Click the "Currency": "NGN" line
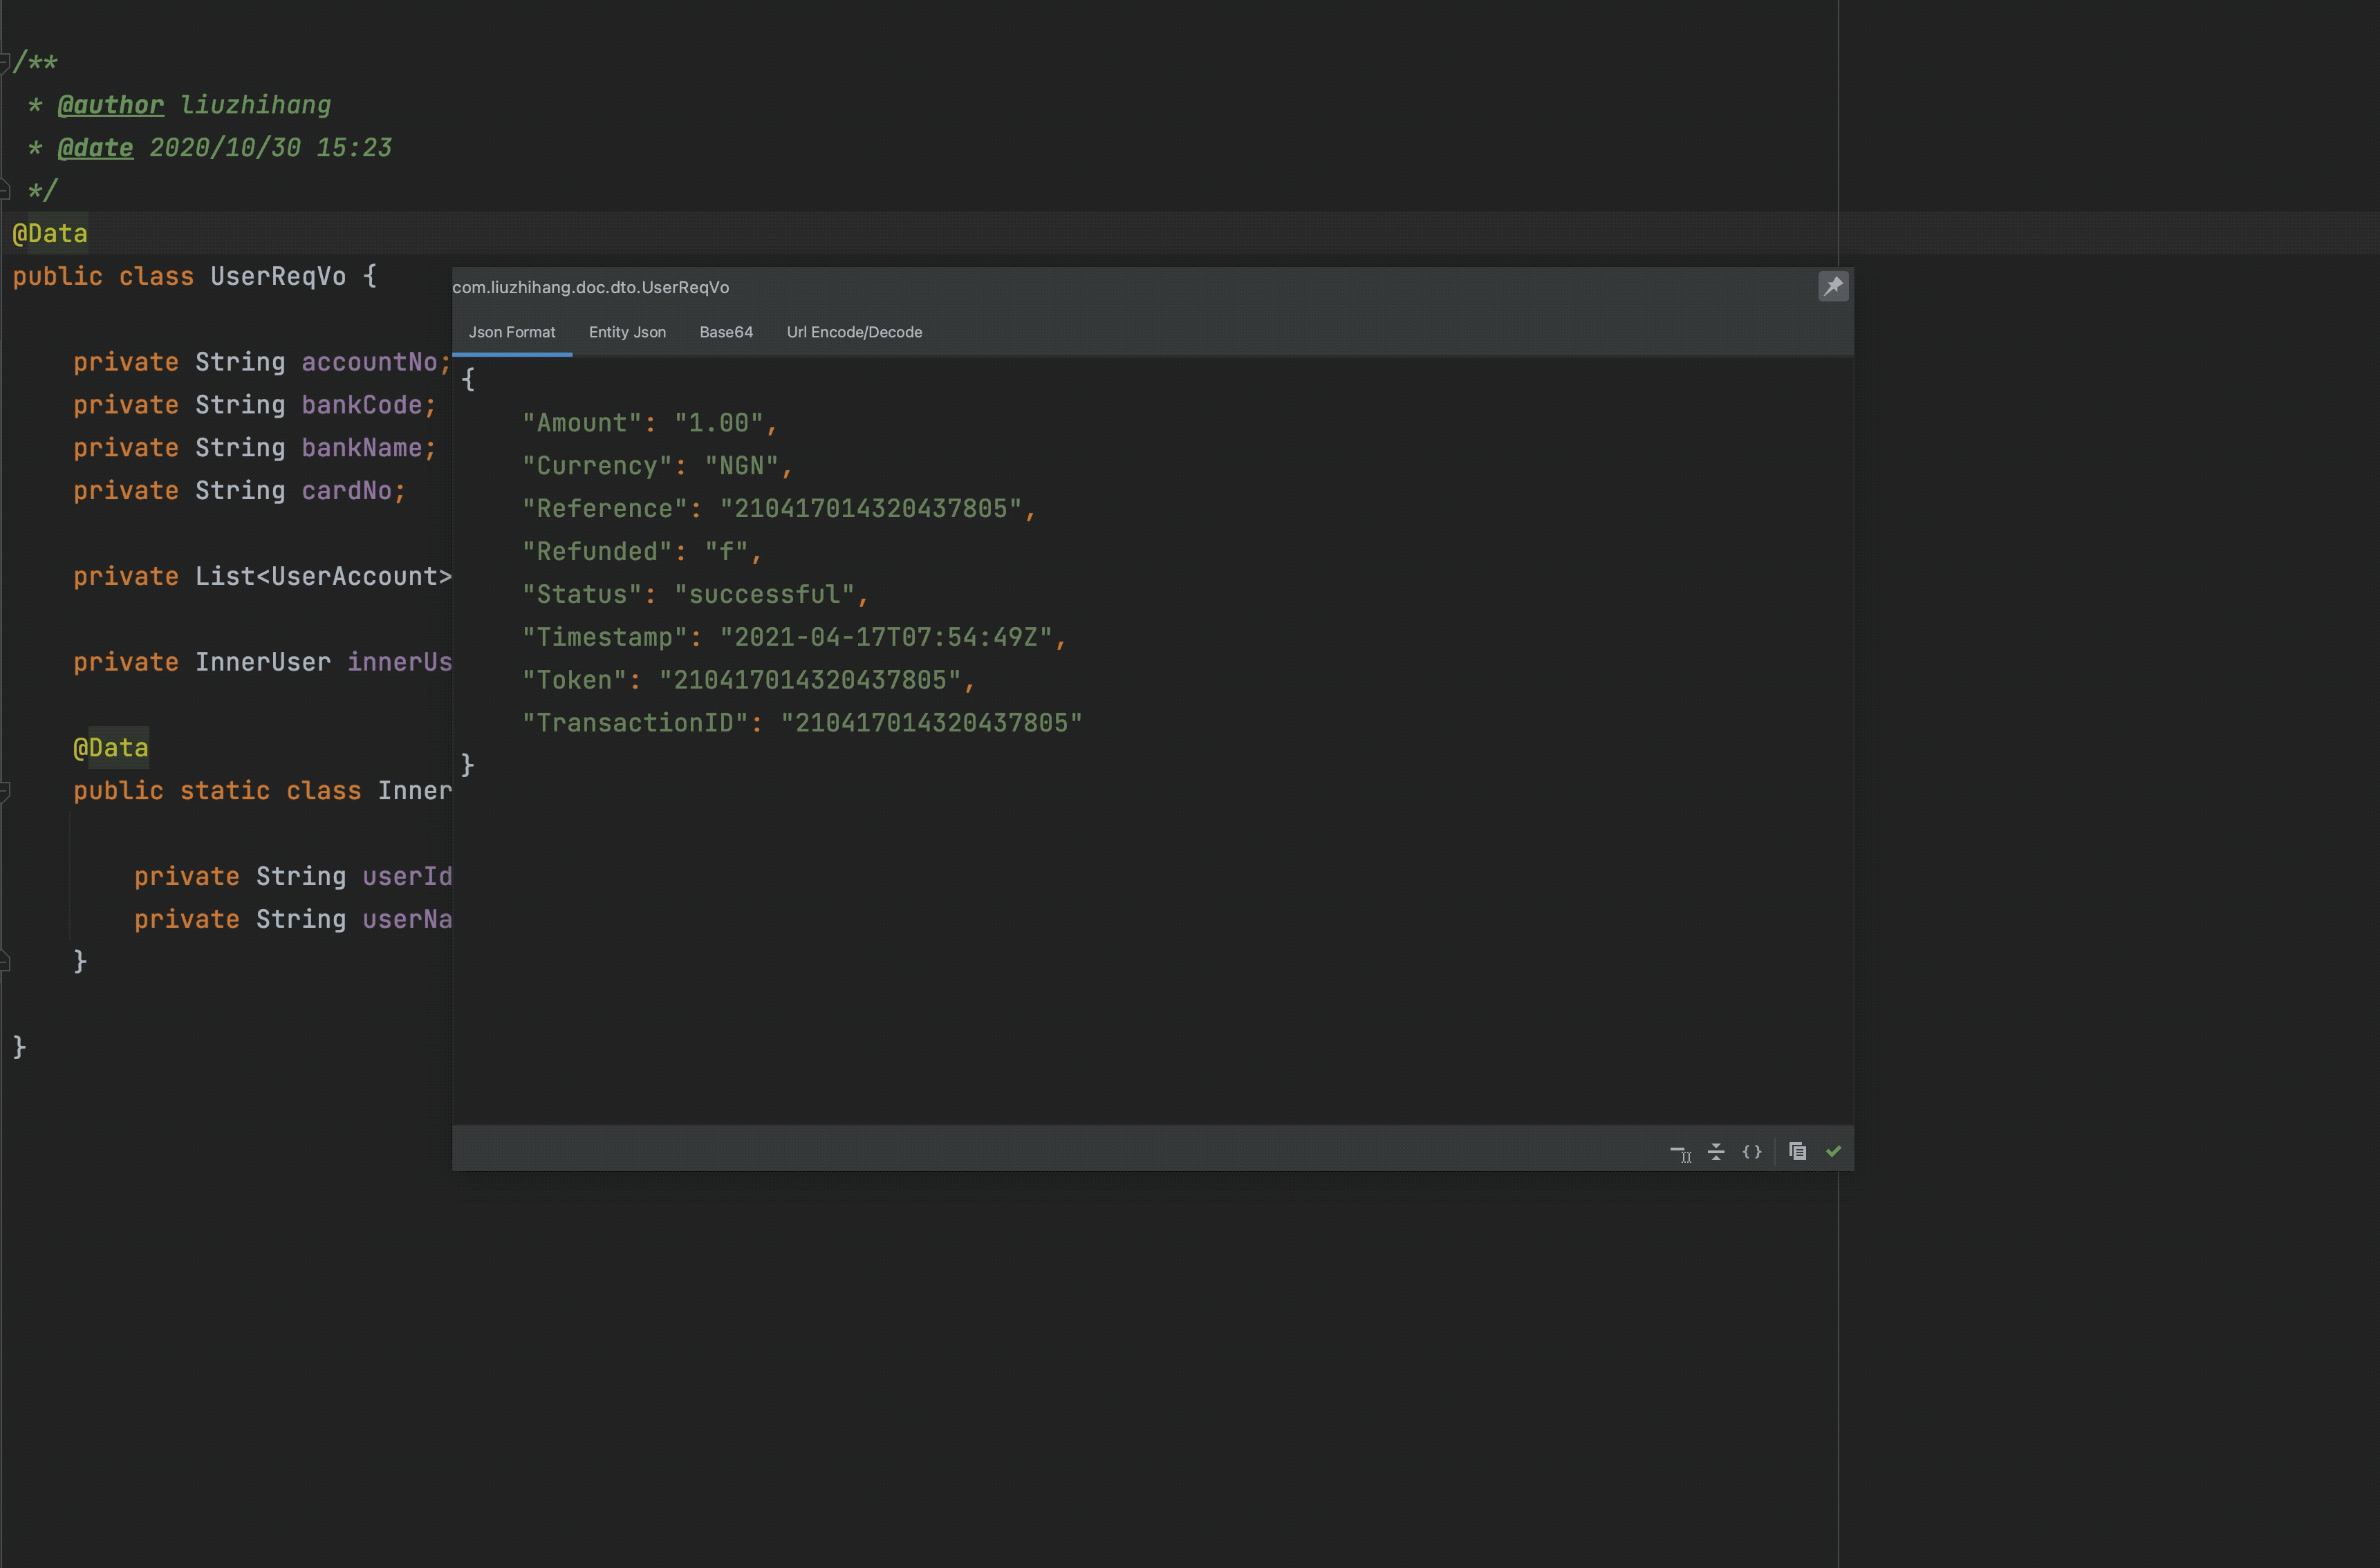The height and width of the screenshot is (1568, 2380). (657, 466)
